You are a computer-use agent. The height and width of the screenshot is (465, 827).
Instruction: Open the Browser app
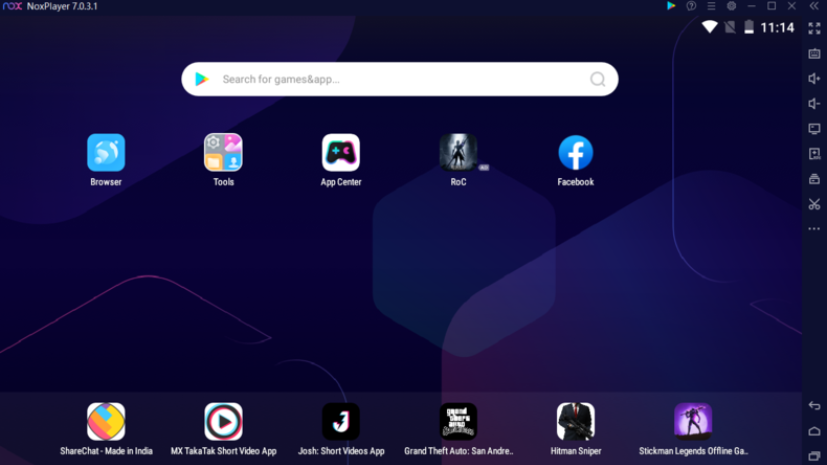[106, 153]
